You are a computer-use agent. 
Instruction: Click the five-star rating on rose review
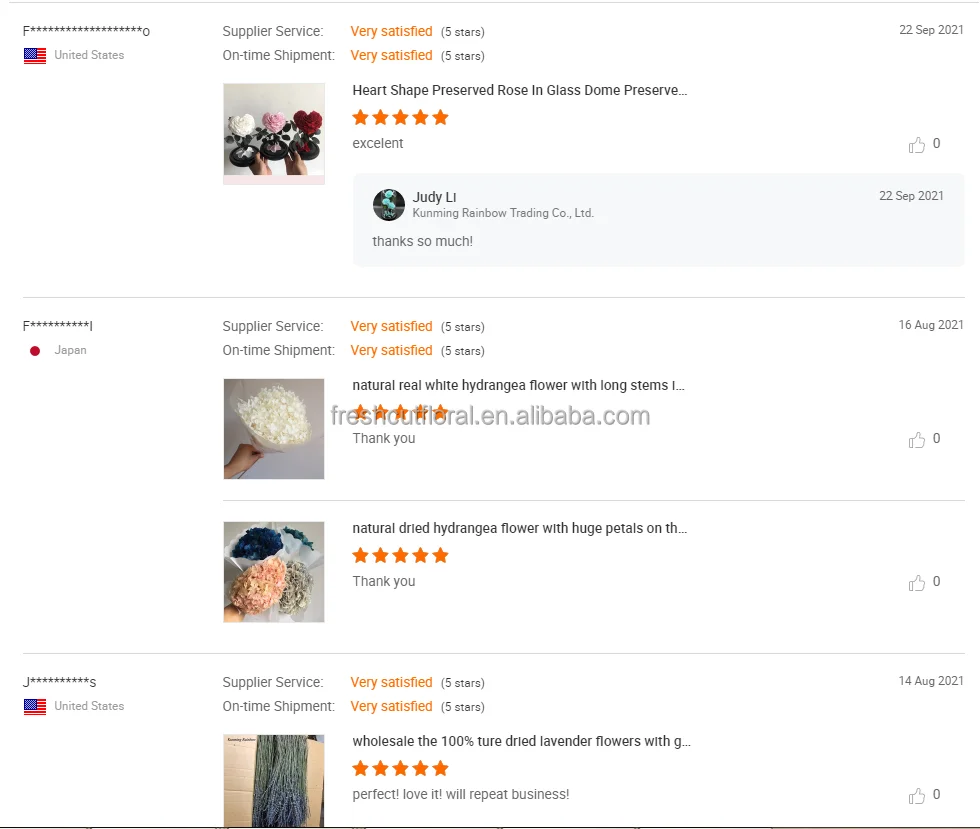pos(400,118)
